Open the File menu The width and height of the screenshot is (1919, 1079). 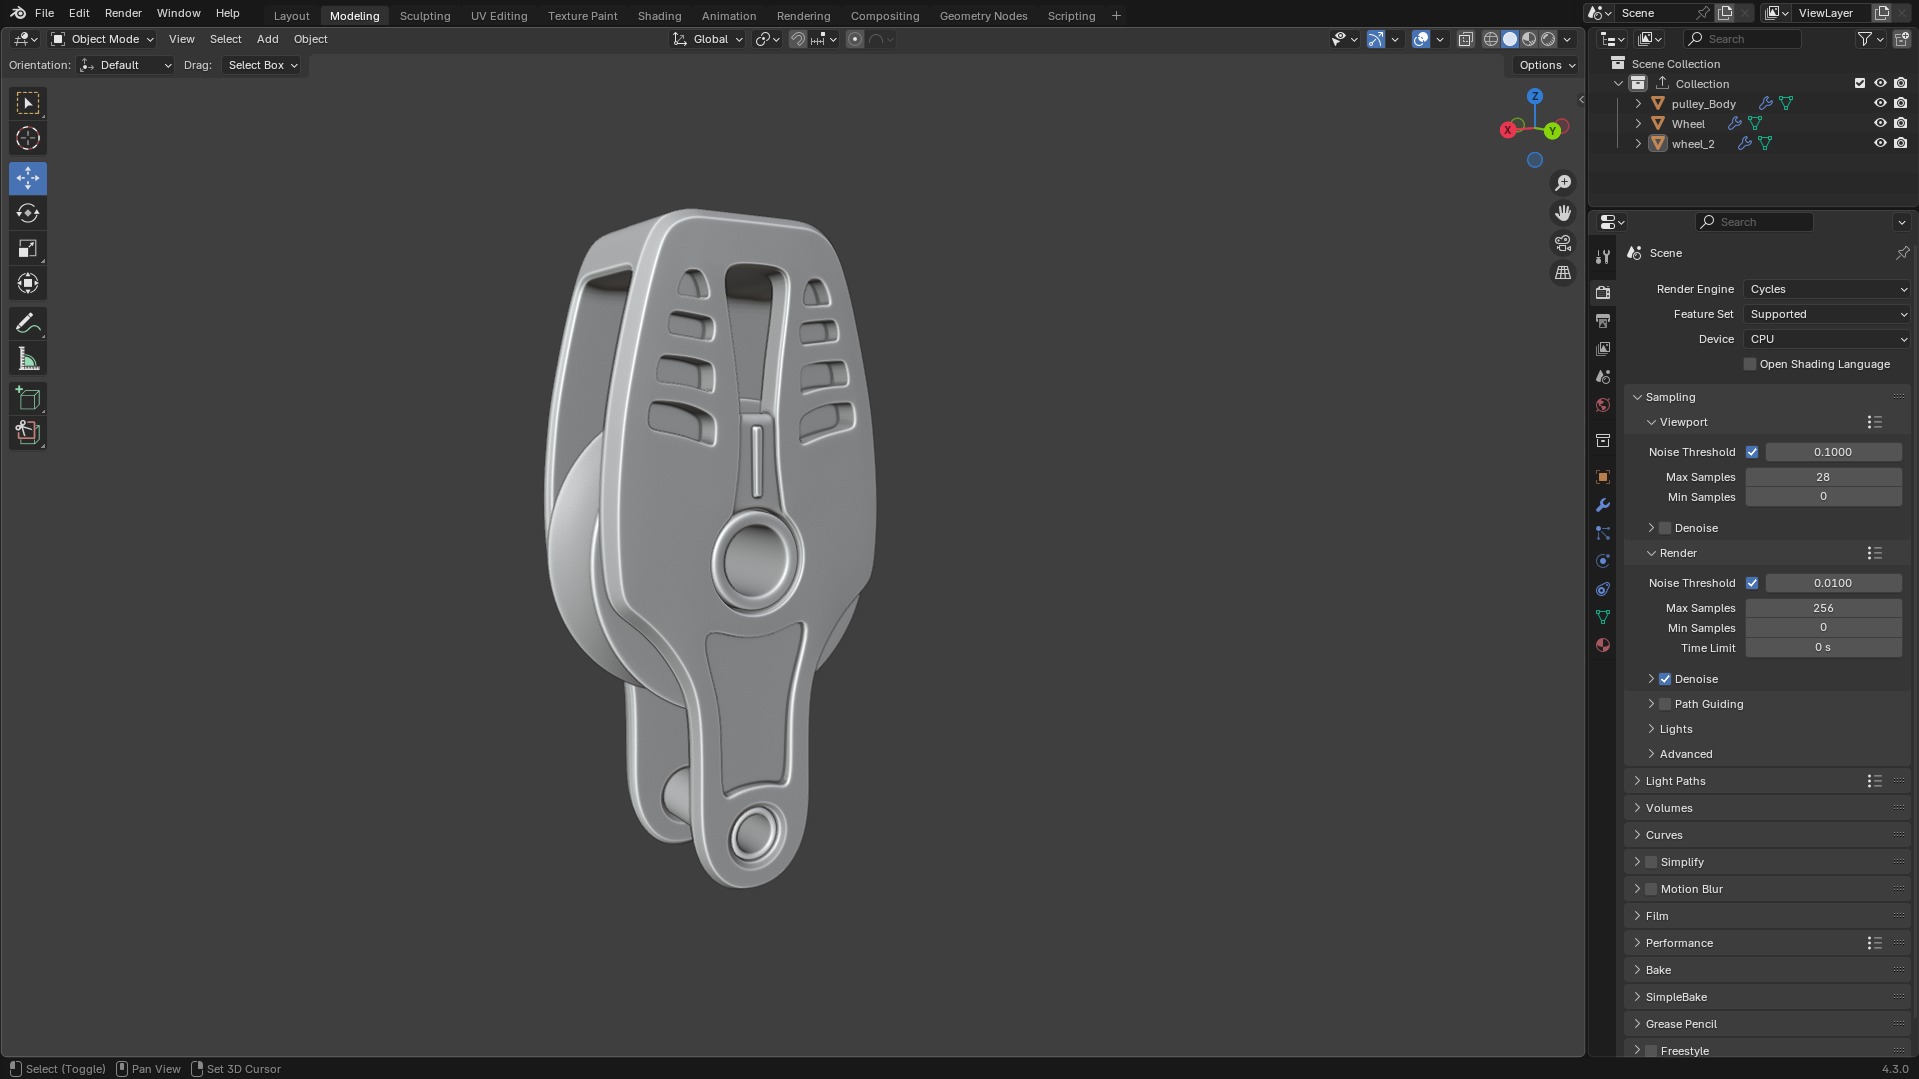click(x=44, y=13)
